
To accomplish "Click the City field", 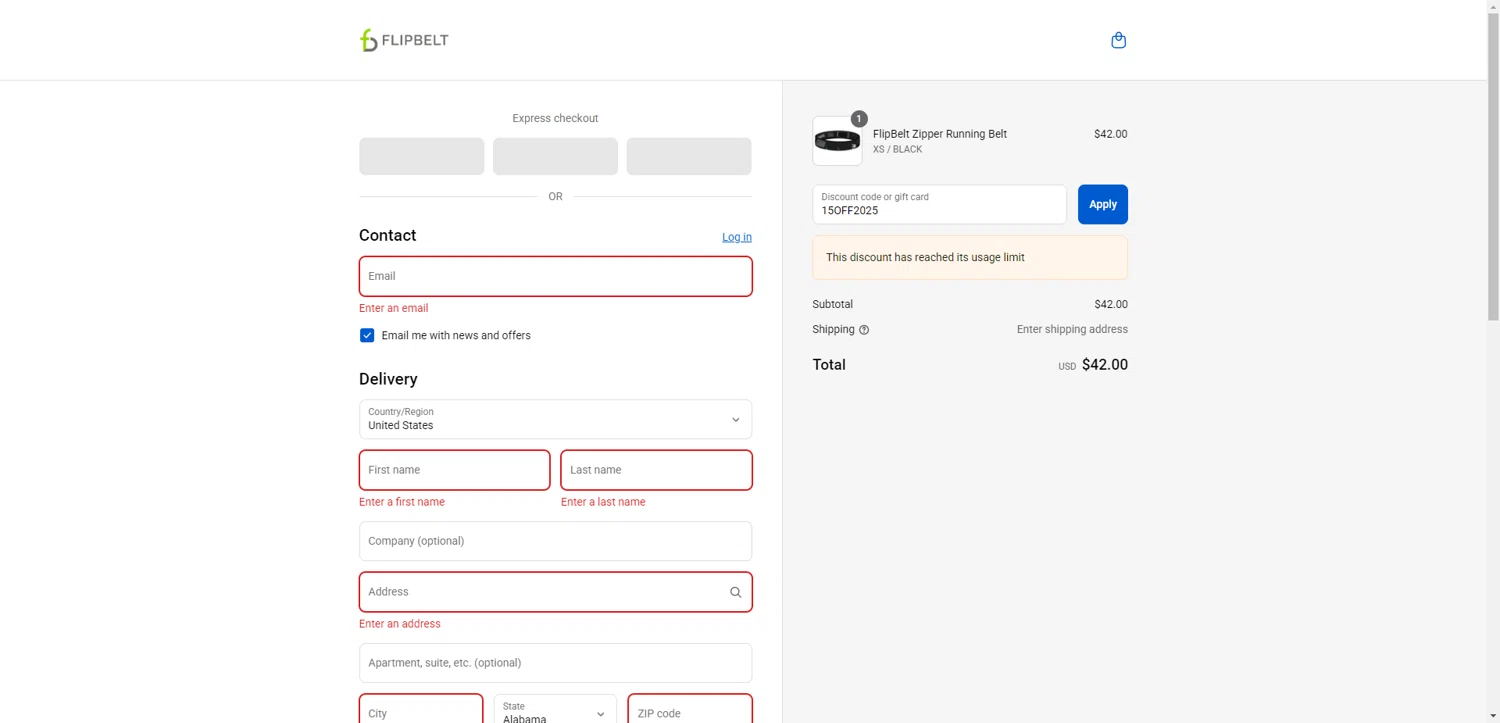I will click(x=421, y=709).
